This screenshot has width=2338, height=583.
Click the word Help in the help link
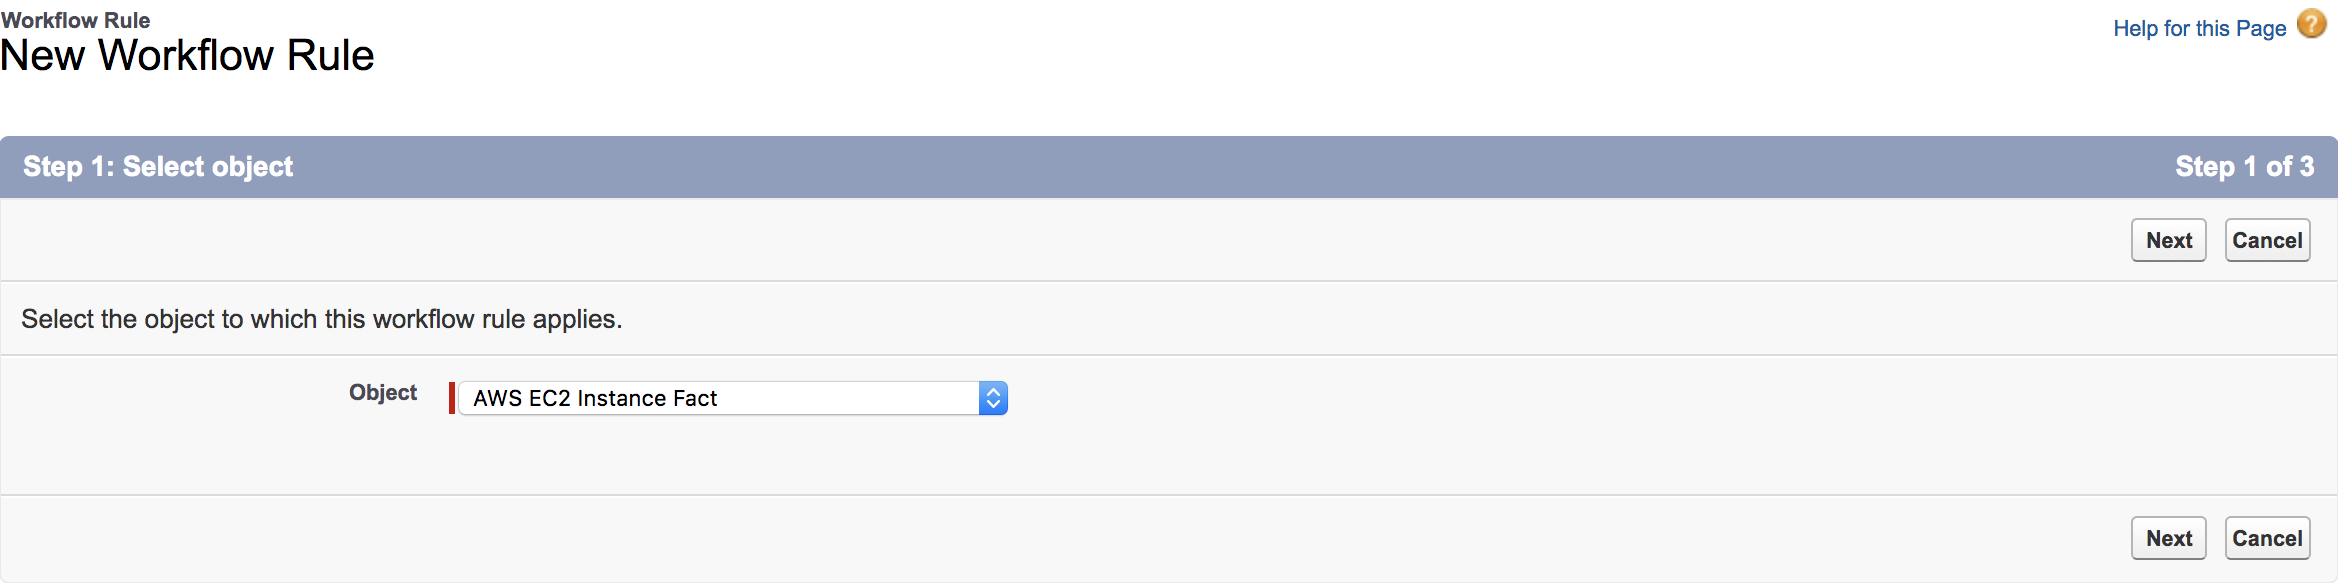pyautogui.click(x=2135, y=28)
